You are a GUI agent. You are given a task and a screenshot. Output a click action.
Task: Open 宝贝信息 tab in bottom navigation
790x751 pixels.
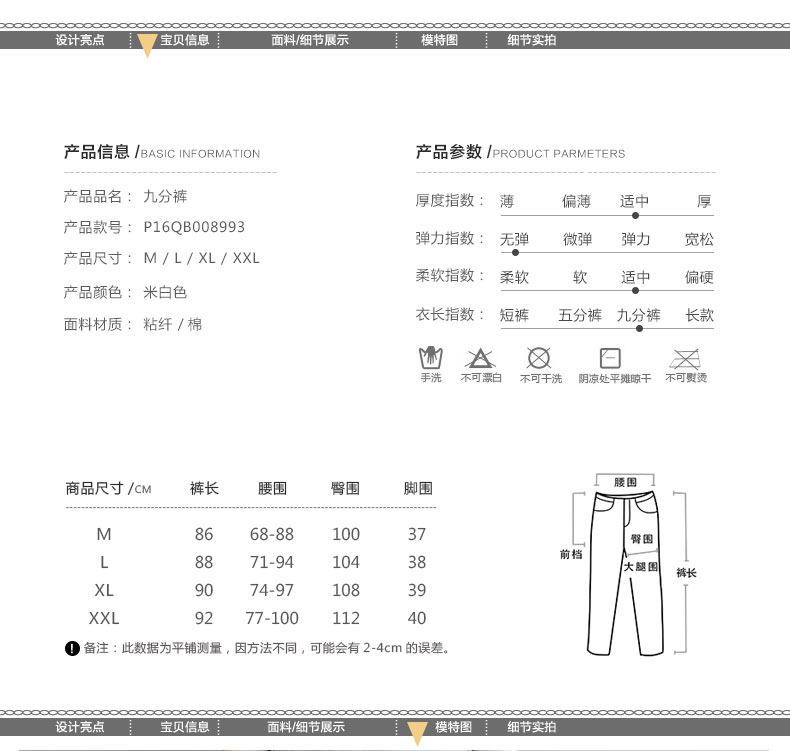click(184, 727)
